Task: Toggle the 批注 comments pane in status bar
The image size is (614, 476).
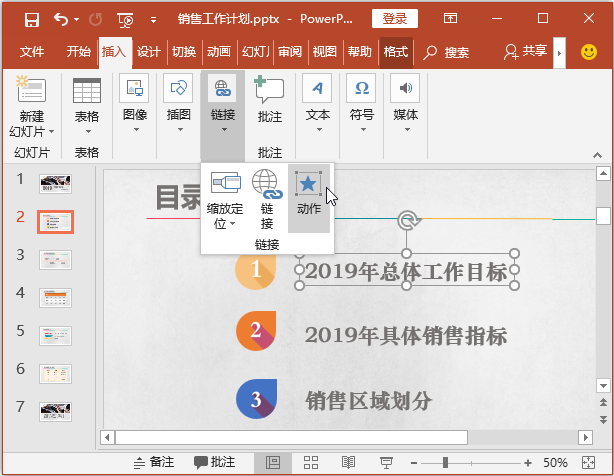Action: coord(215,463)
